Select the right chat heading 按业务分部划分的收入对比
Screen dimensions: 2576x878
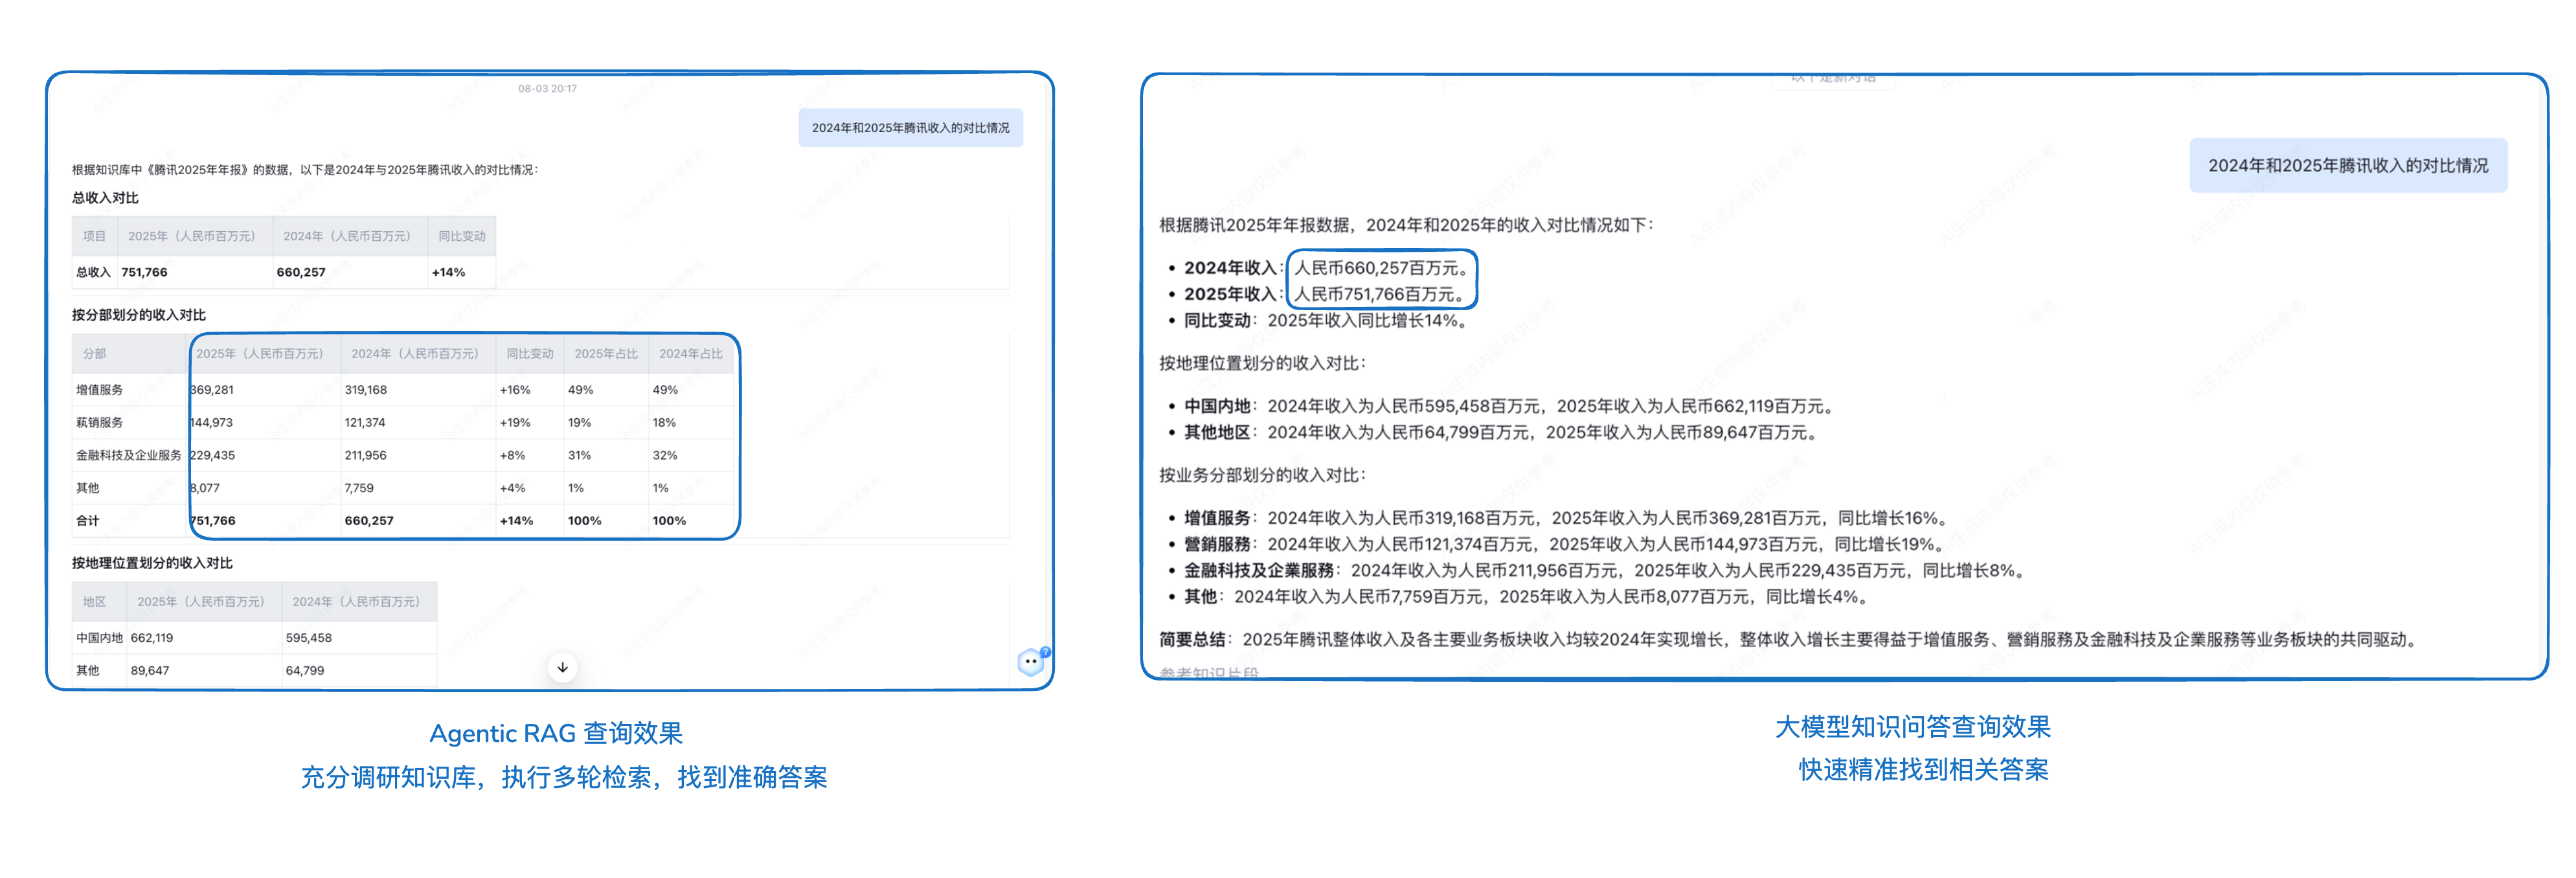pyautogui.click(x=1262, y=475)
